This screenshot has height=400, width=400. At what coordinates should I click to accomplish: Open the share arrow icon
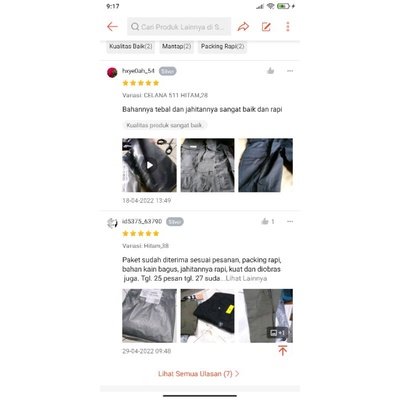[243, 27]
